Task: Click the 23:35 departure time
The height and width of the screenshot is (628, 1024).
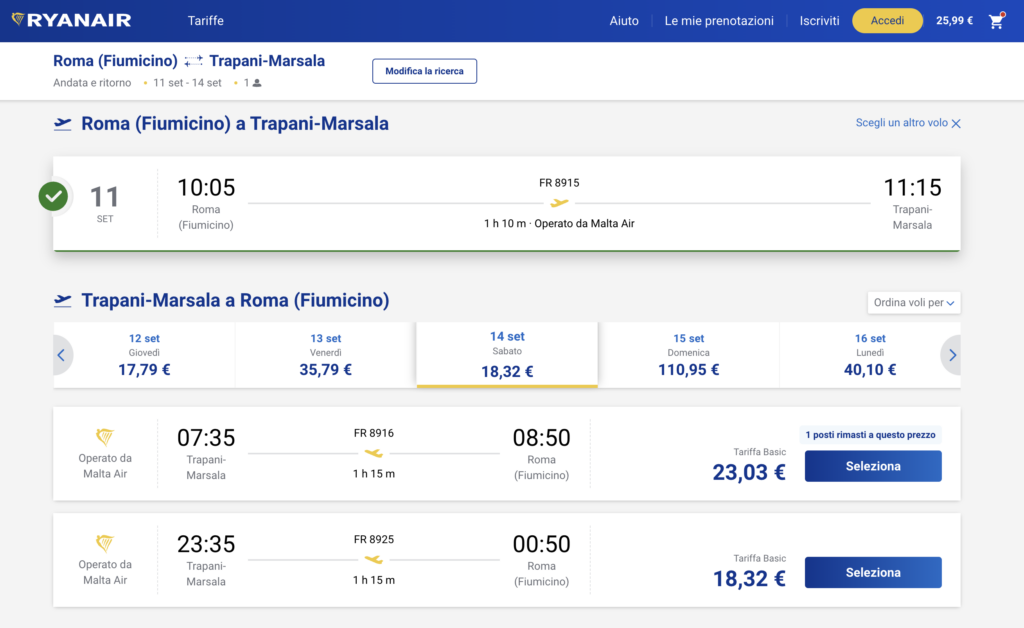Action: click(206, 544)
